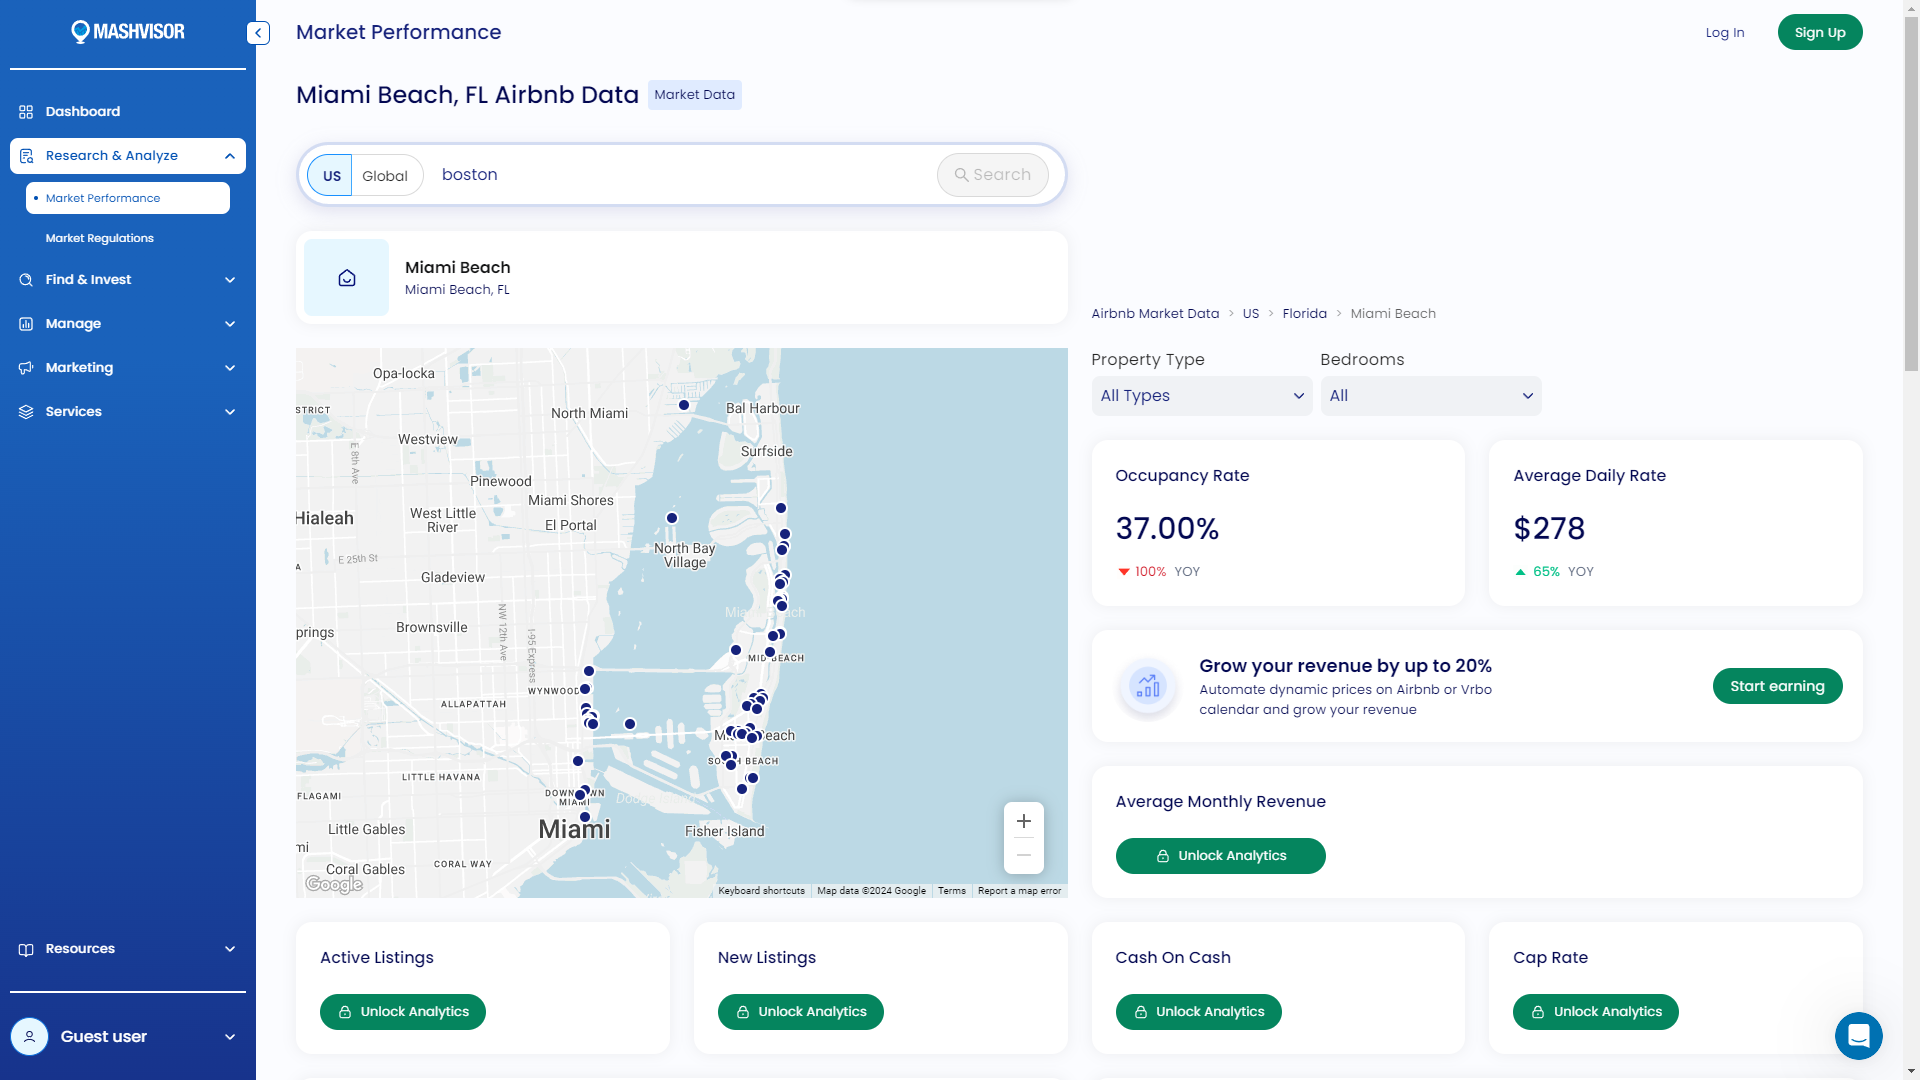Open the map Terms link
This screenshot has width=1920, height=1080.
951,891
